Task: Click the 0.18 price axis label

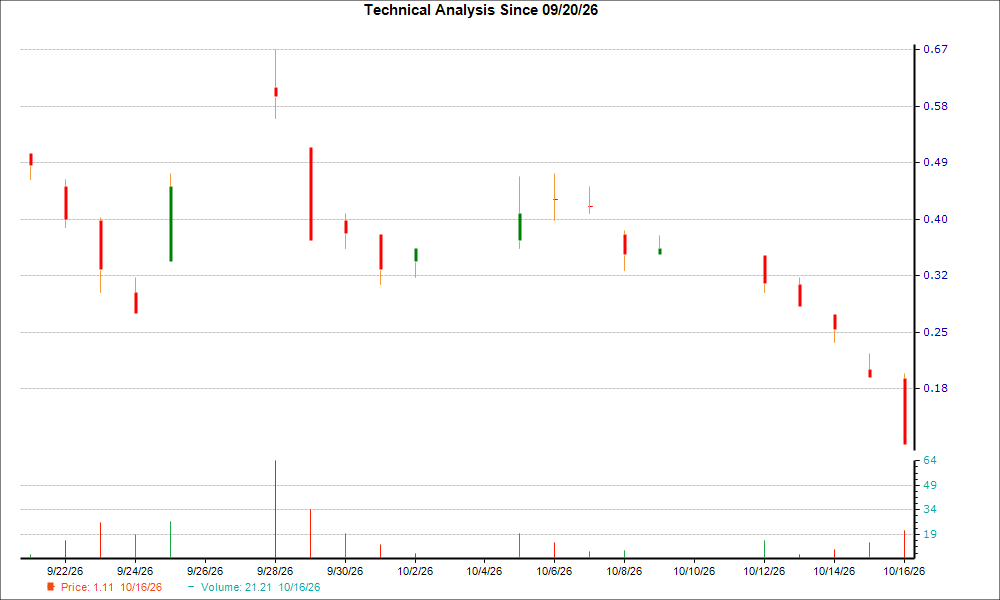Action: tap(936, 388)
